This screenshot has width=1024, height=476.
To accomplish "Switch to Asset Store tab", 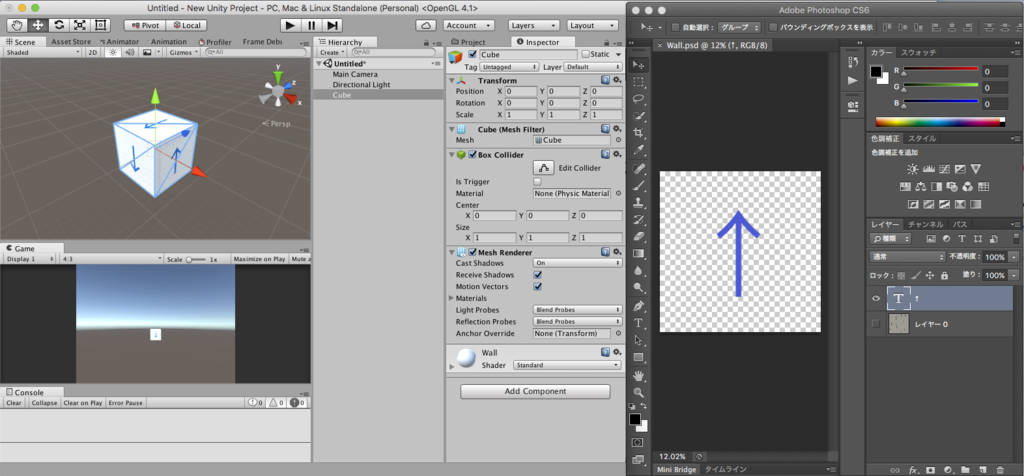I will pyautogui.click(x=71, y=42).
